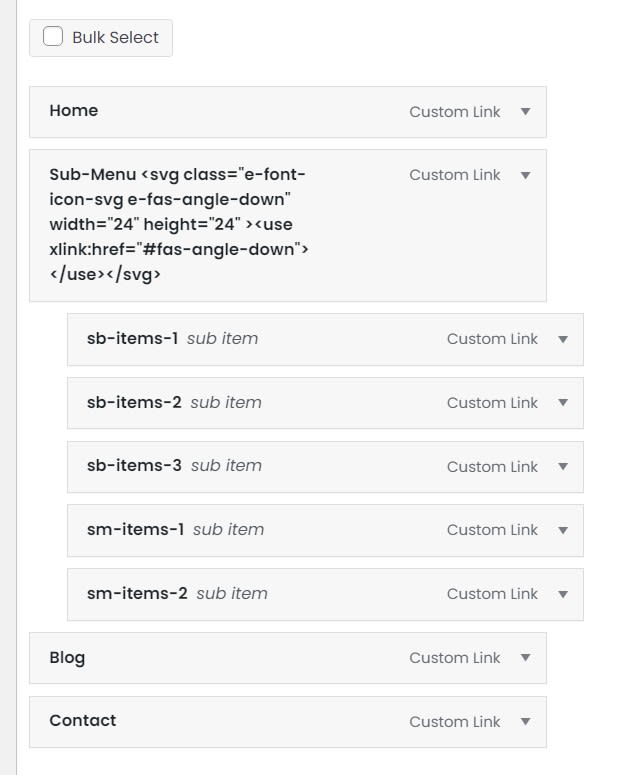Click Custom Link label on sm-items-1
The width and height of the screenshot is (642, 775).
click(492, 530)
